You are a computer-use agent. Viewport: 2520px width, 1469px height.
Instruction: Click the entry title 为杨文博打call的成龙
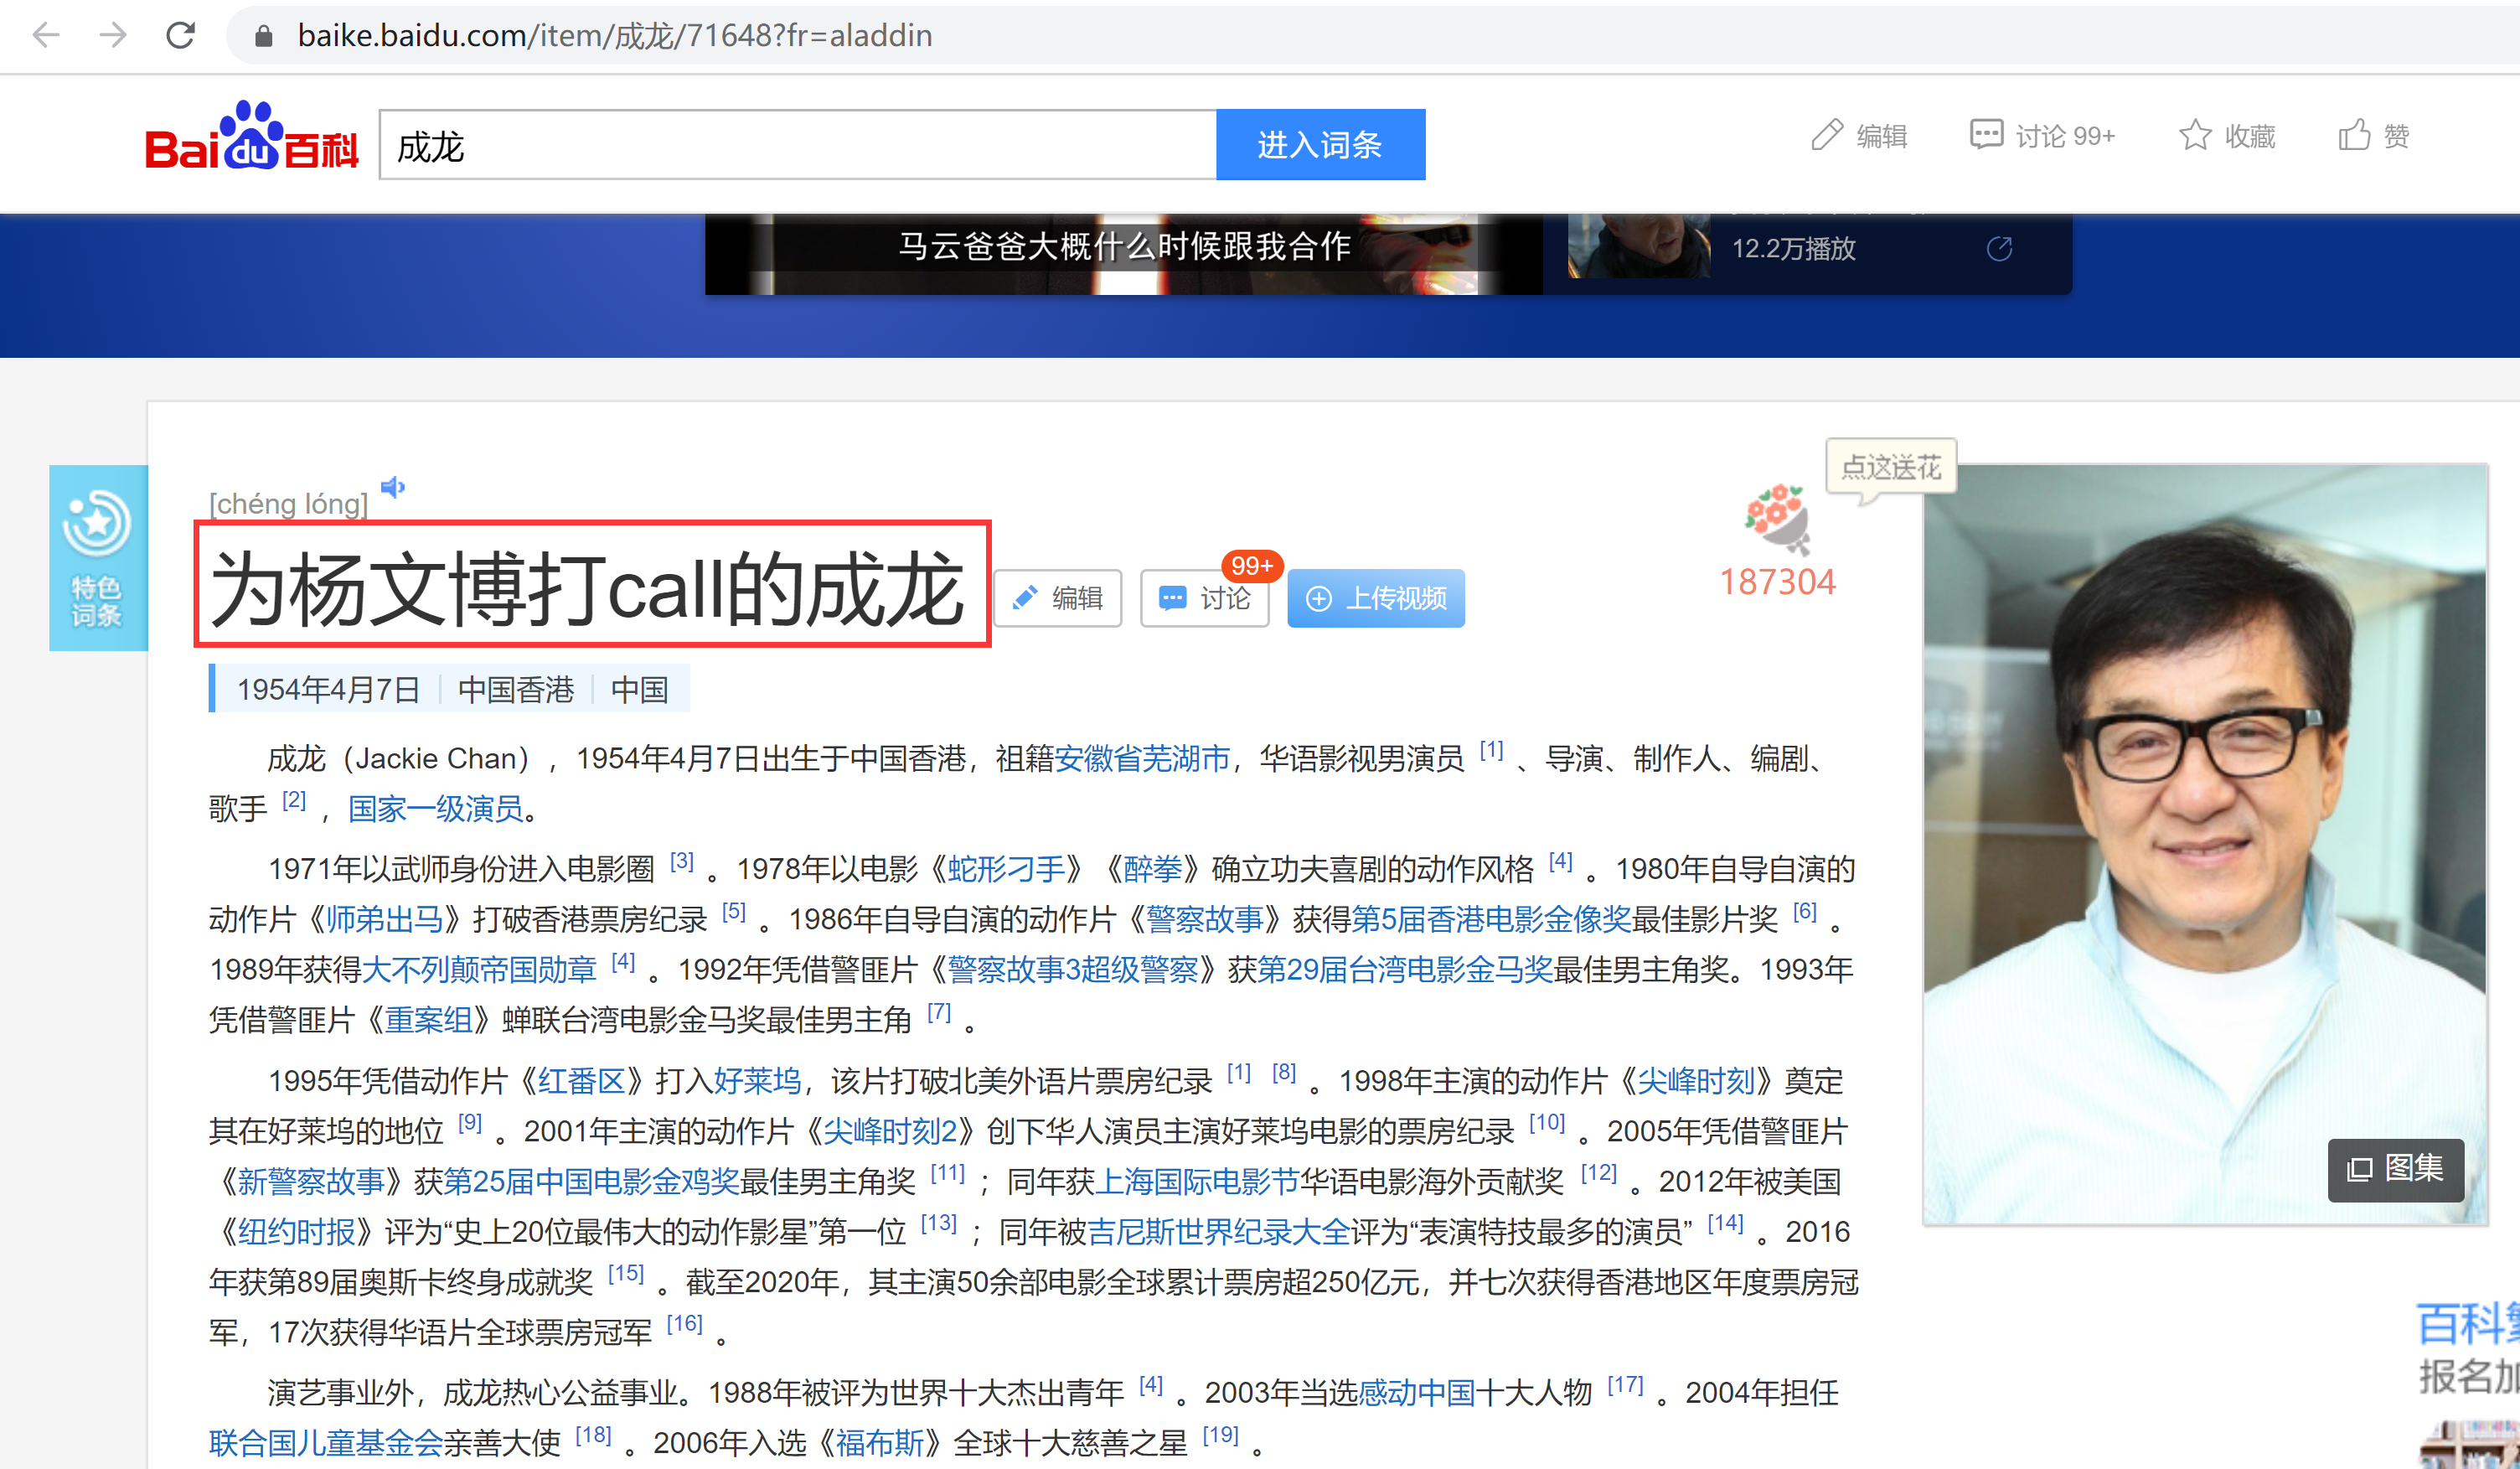pos(587,589)
